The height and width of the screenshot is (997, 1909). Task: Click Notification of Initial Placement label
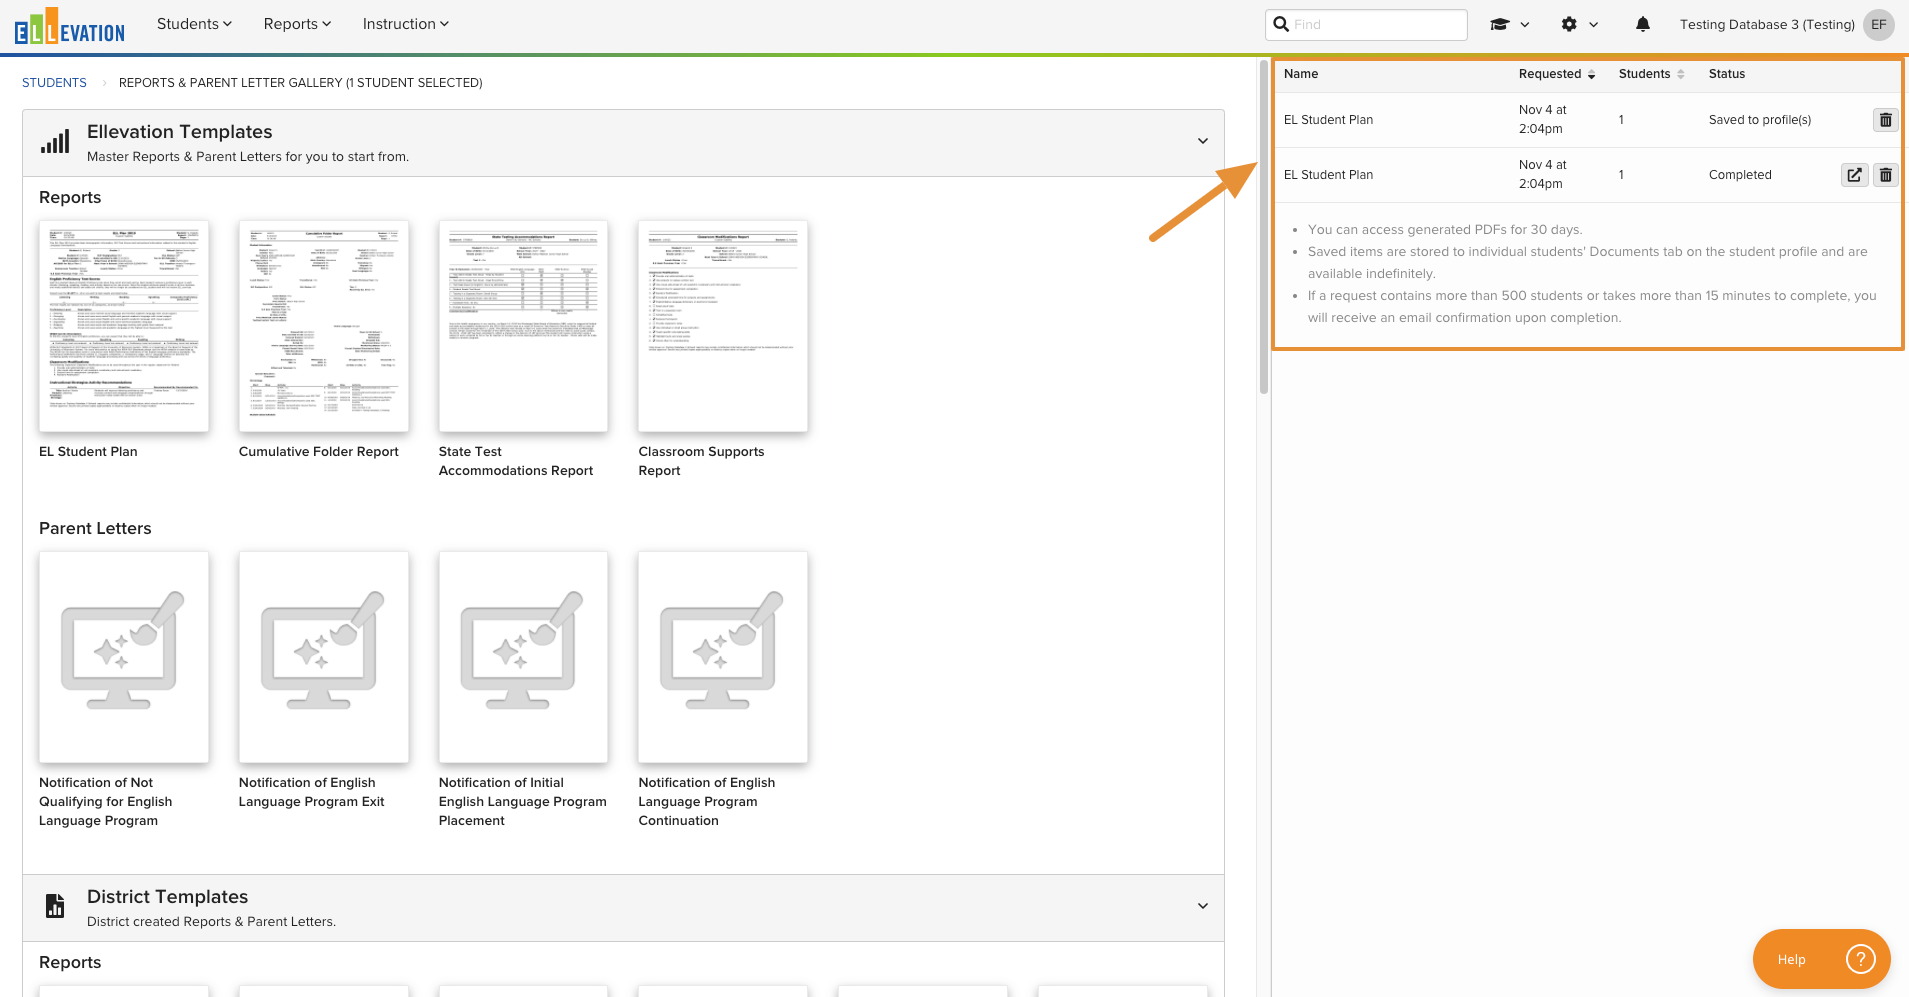(522, 802)
